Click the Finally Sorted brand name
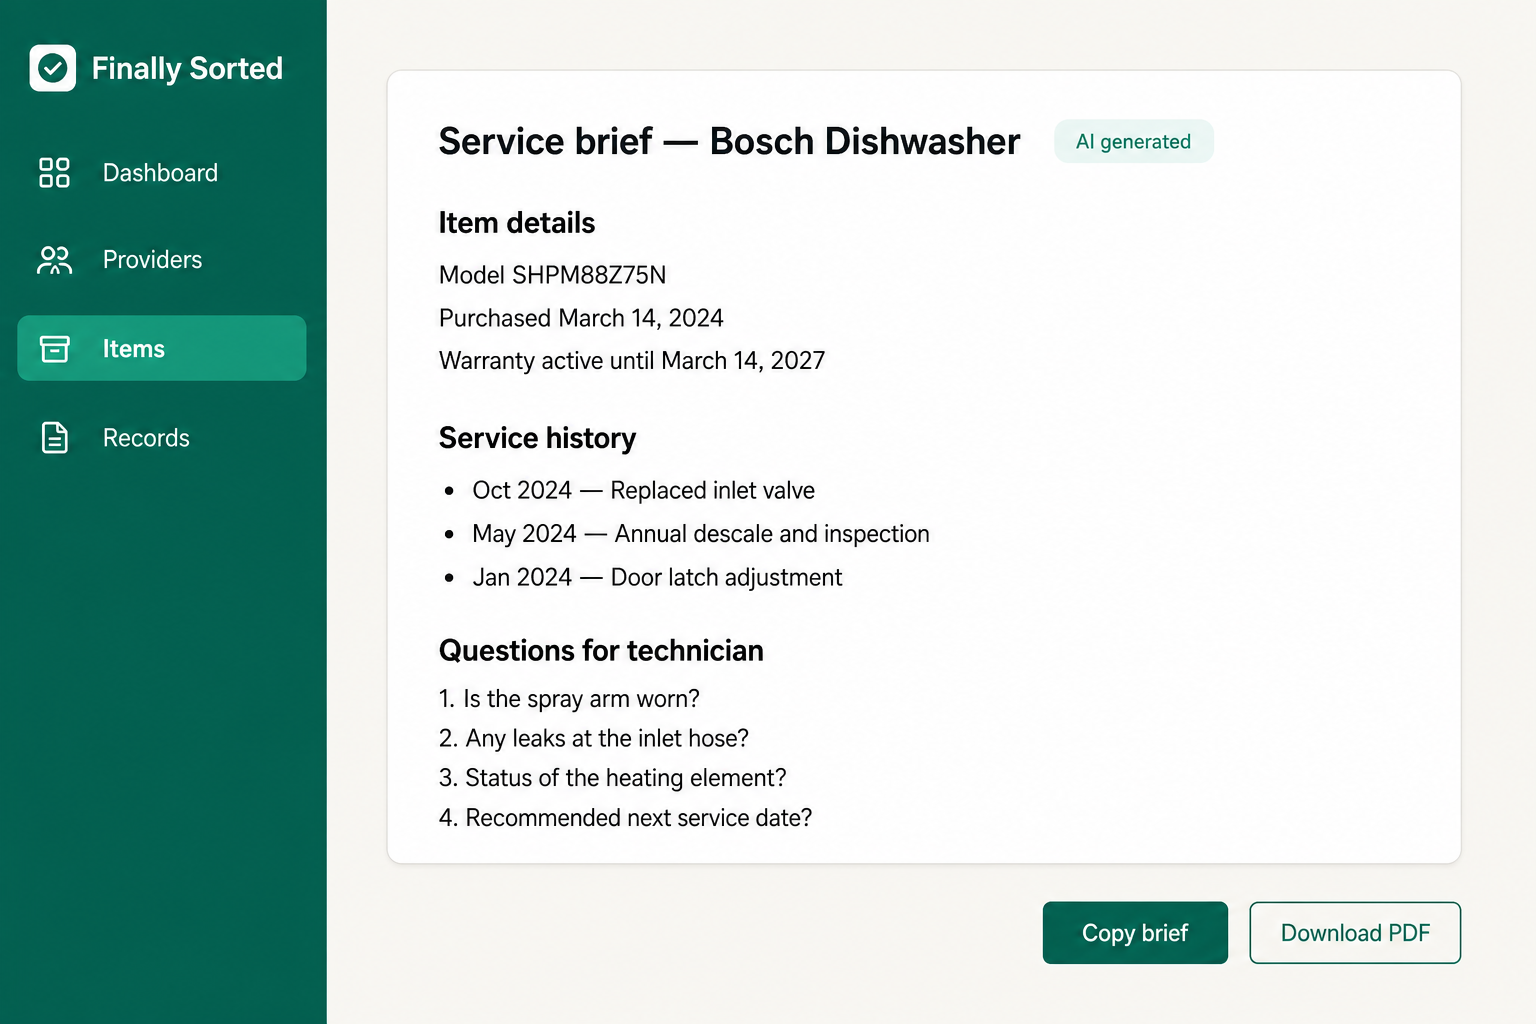 (187, 68)
